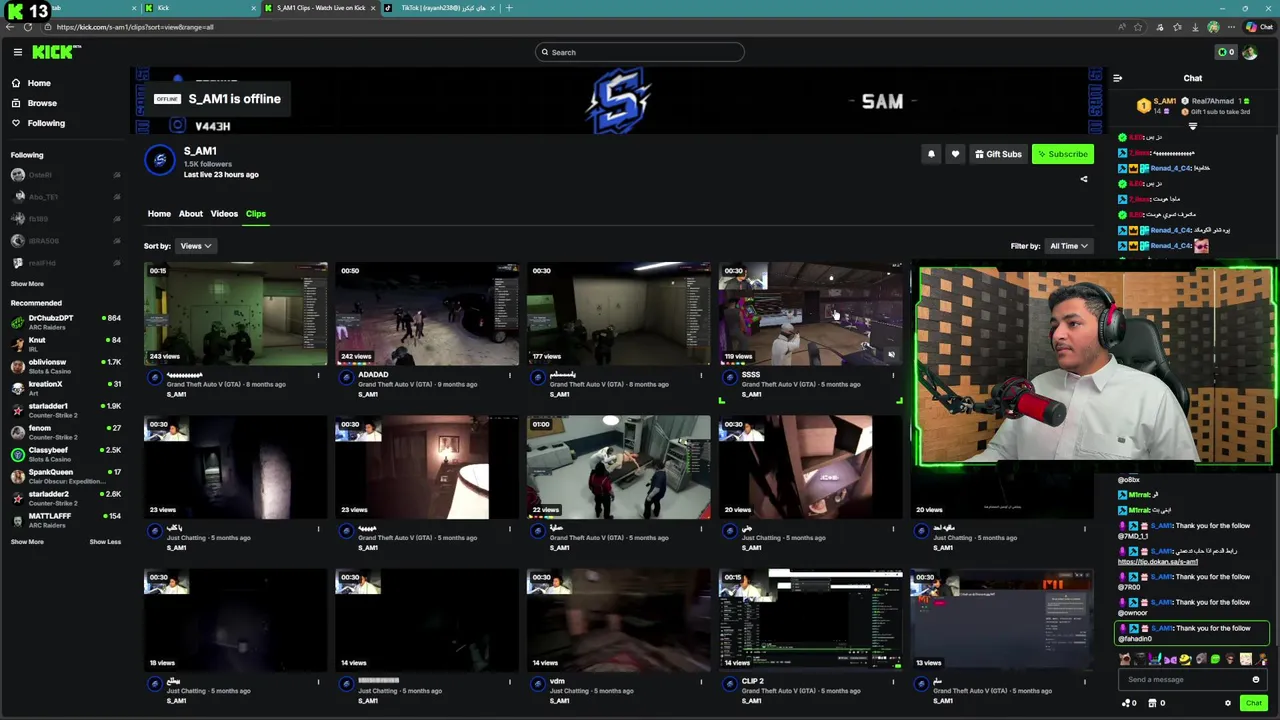Open options menu for CLIP 2

tap(893, 682)
